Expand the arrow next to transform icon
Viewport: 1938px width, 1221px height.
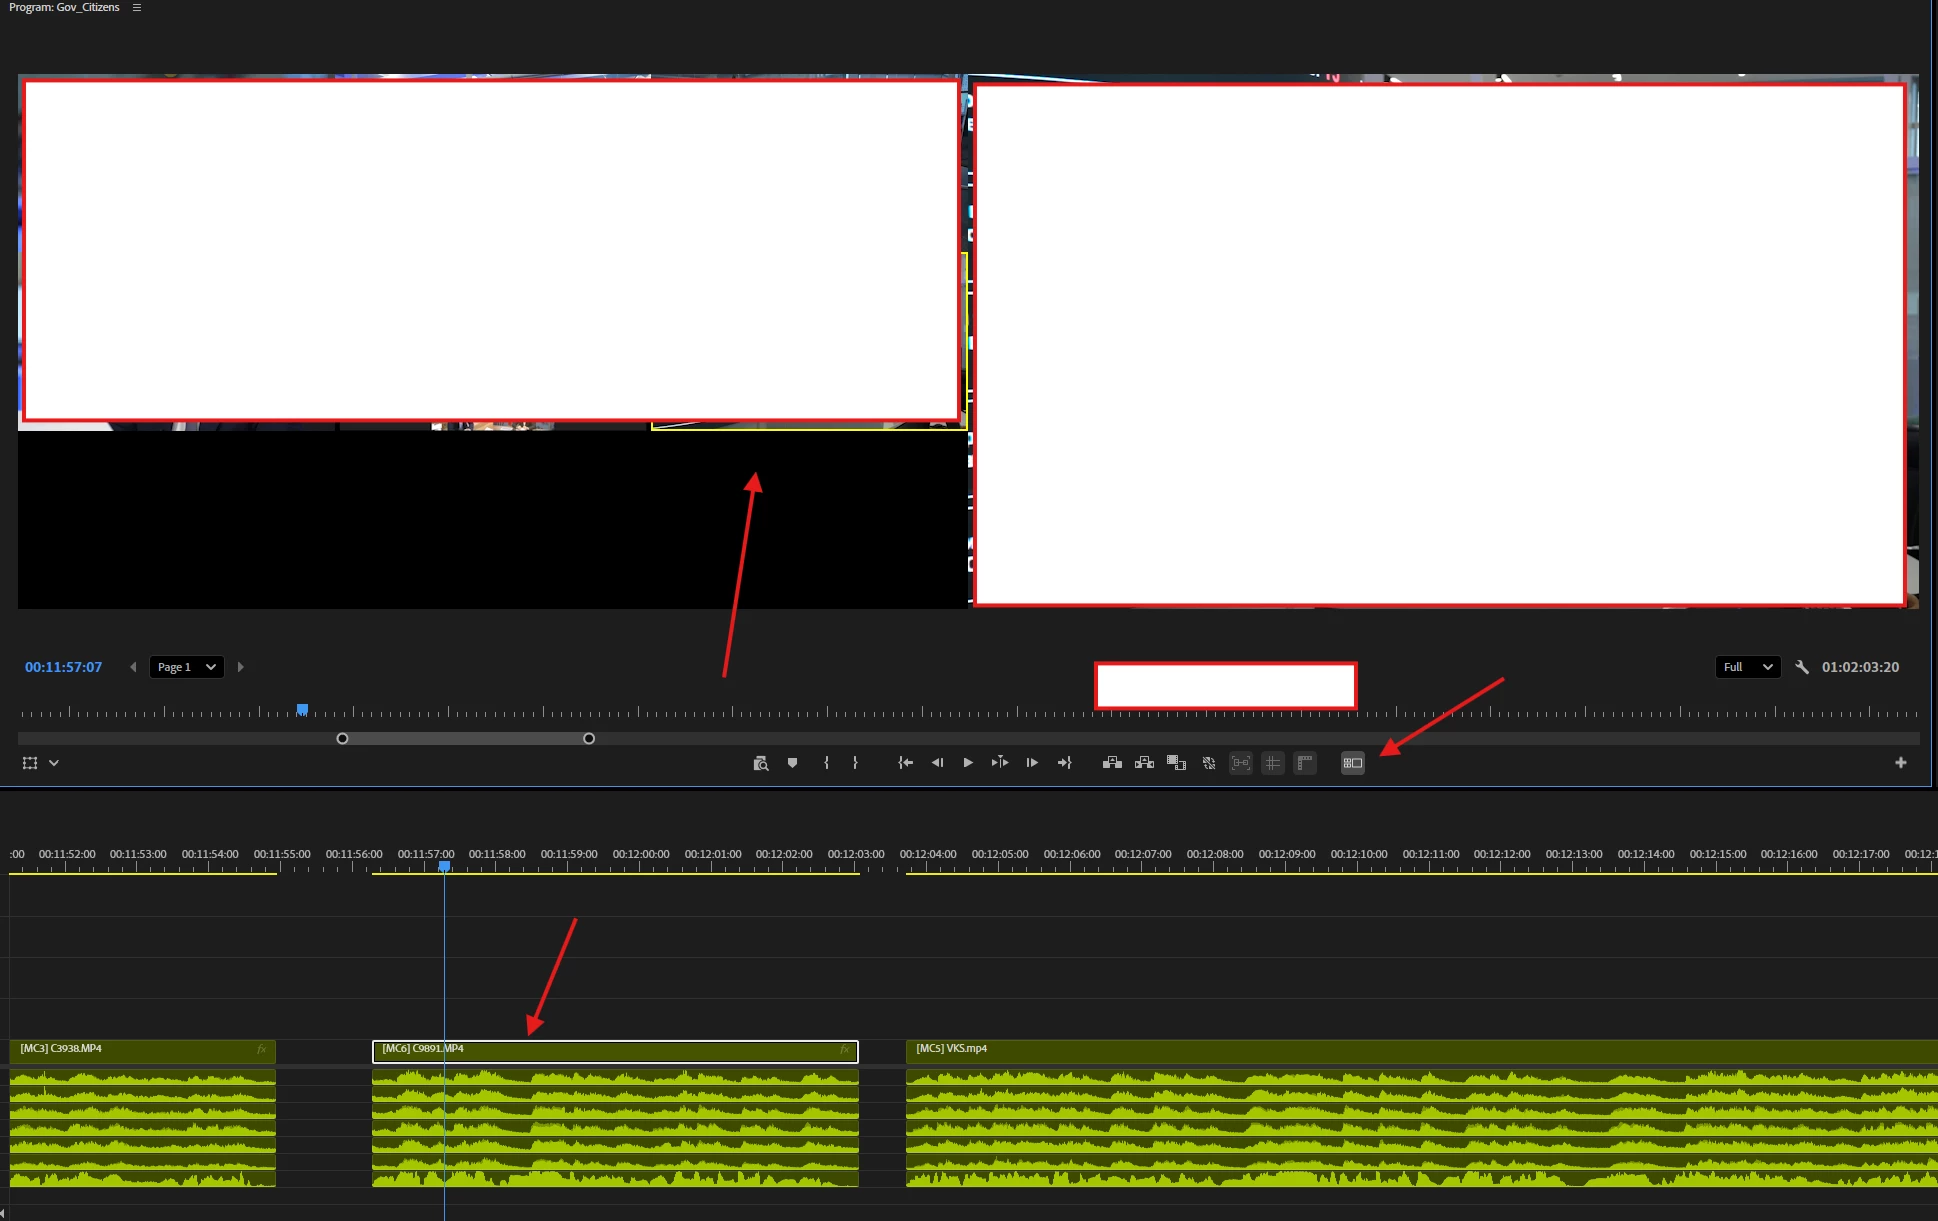point(54,763)
